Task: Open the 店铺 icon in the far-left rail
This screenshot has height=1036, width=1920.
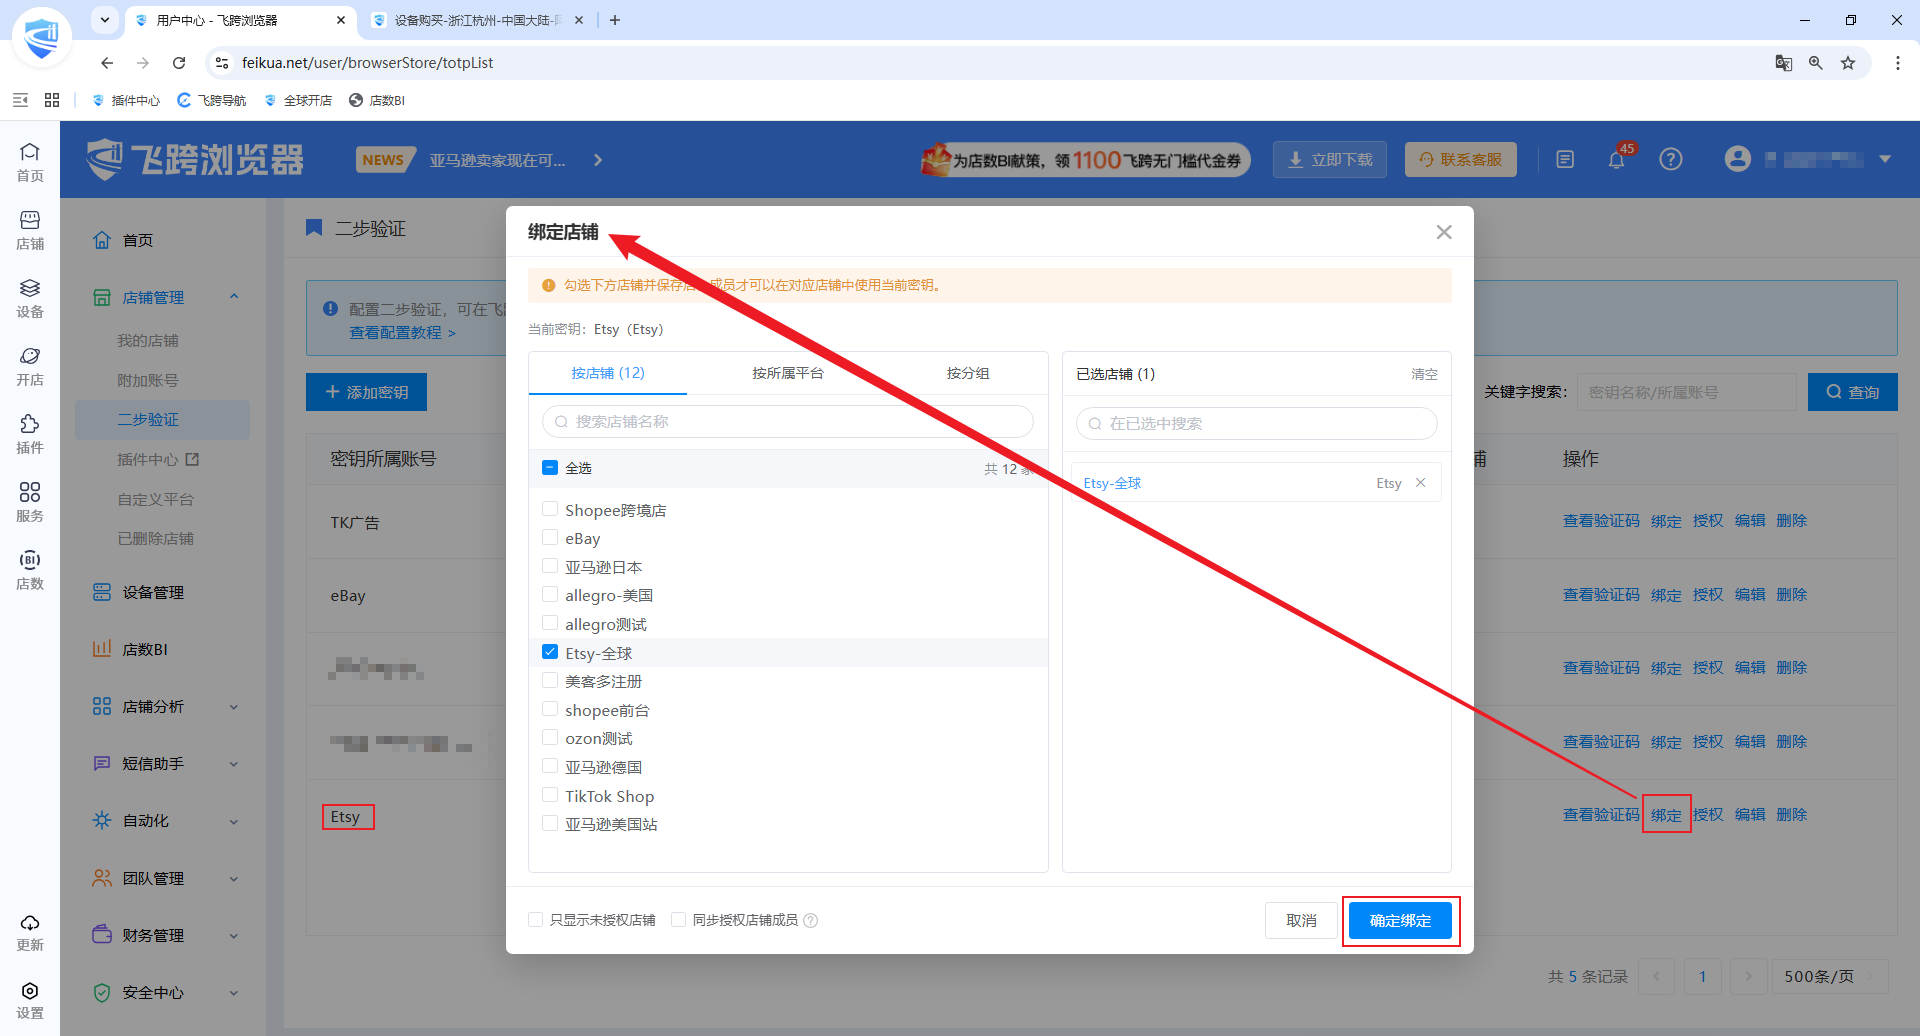Action: pos(30,229)
